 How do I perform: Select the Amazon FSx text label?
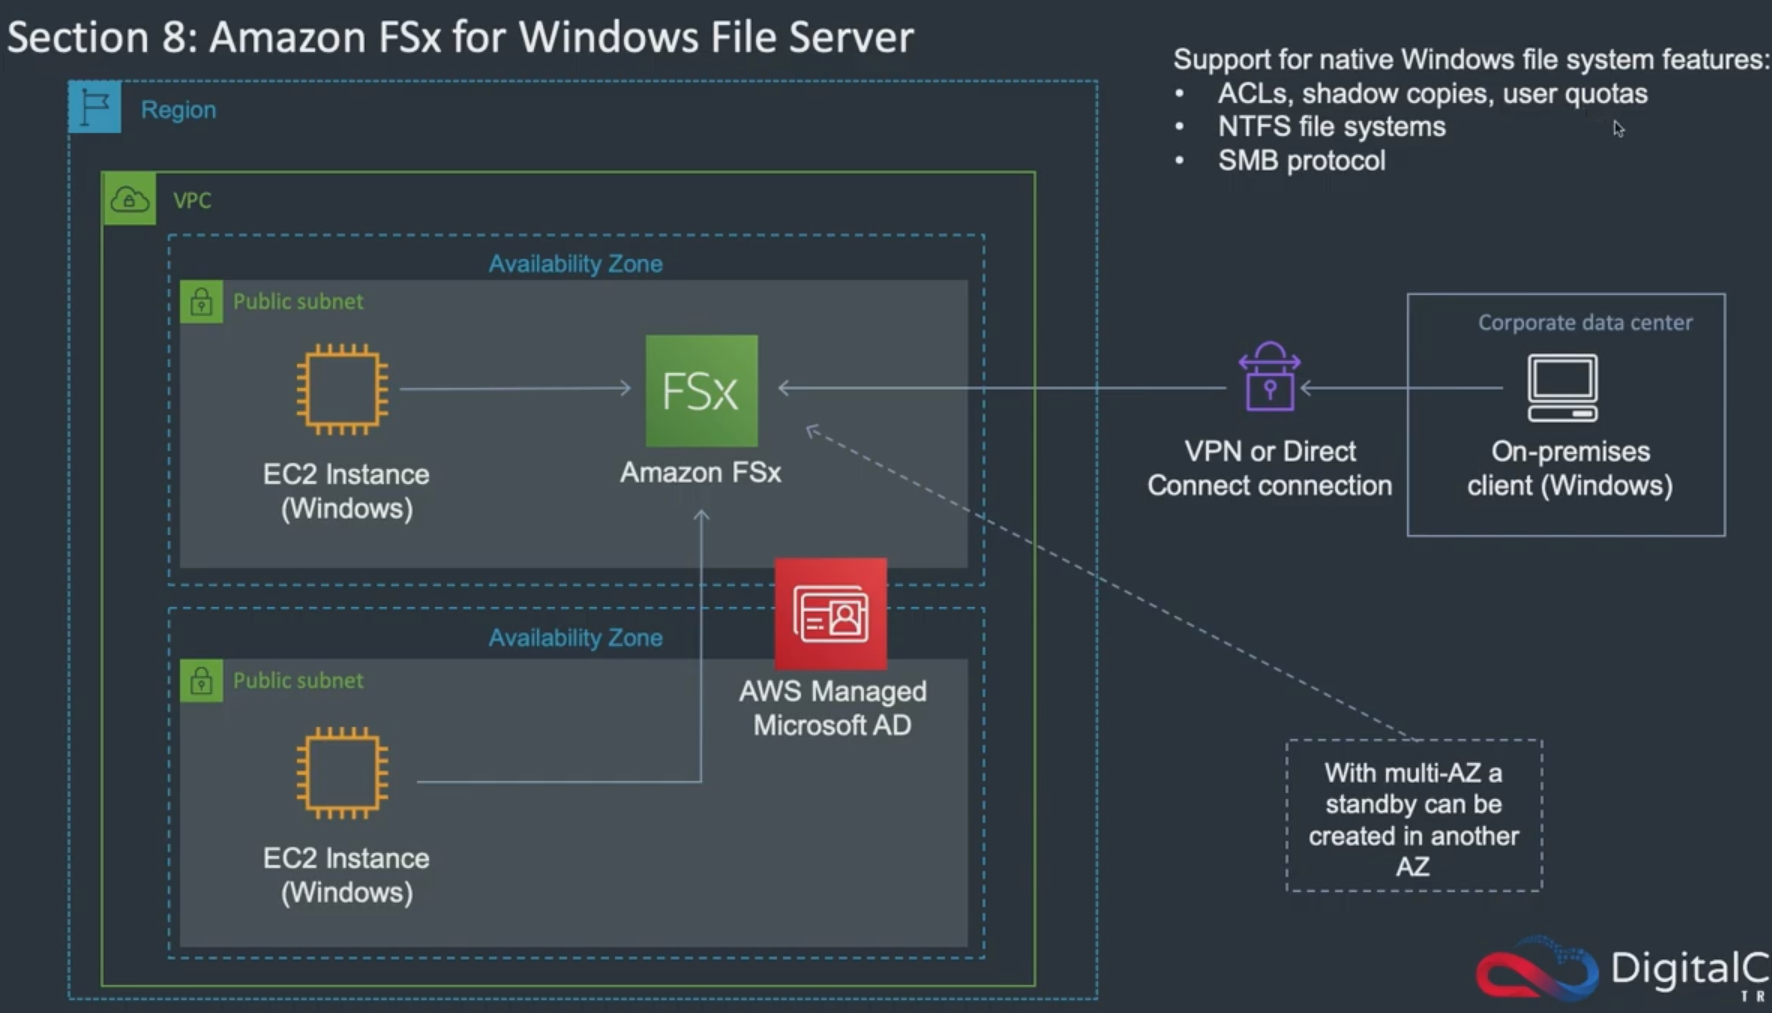click(x=700, y=472)
